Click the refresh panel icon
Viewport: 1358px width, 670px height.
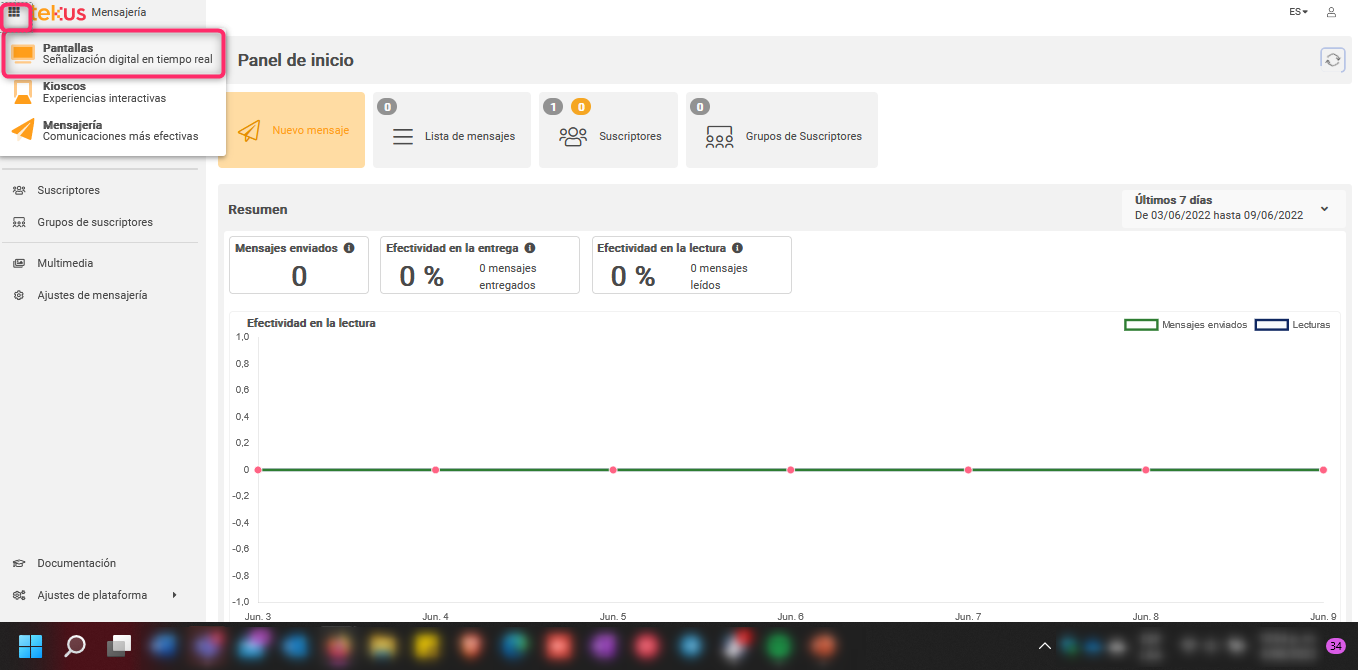click(1332, 60)
